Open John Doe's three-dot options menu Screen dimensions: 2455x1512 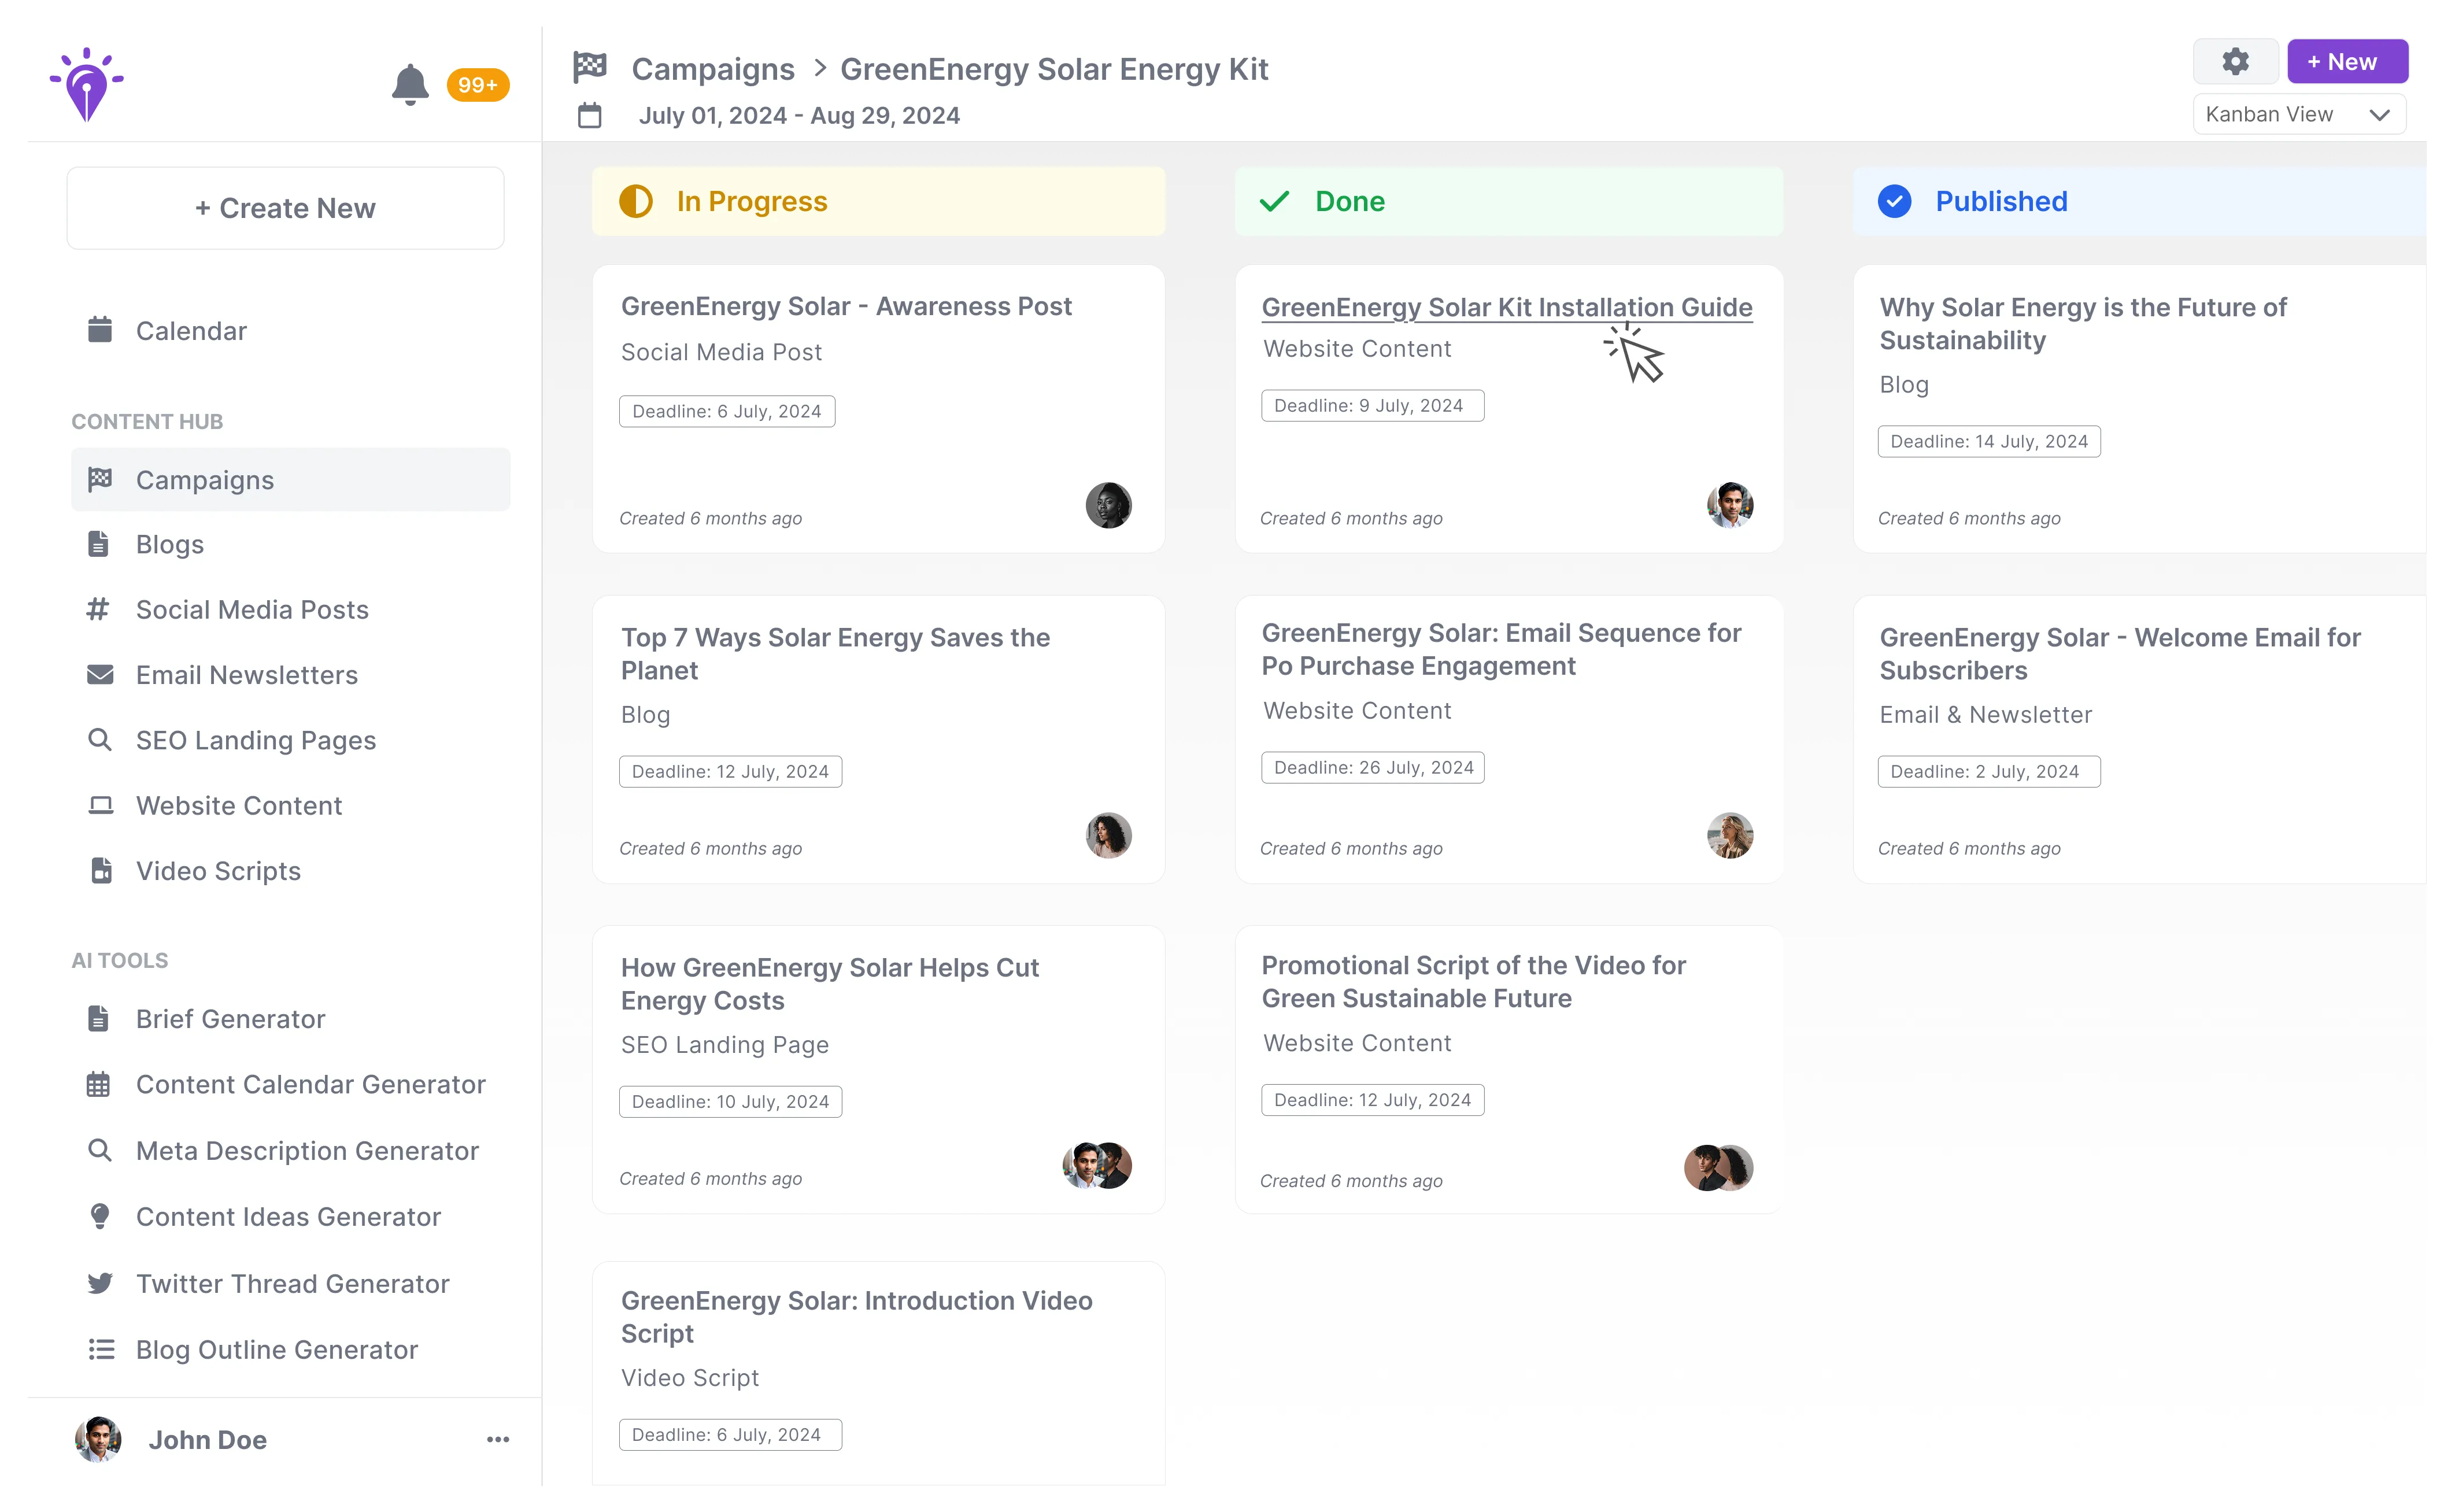(498, 1440)
